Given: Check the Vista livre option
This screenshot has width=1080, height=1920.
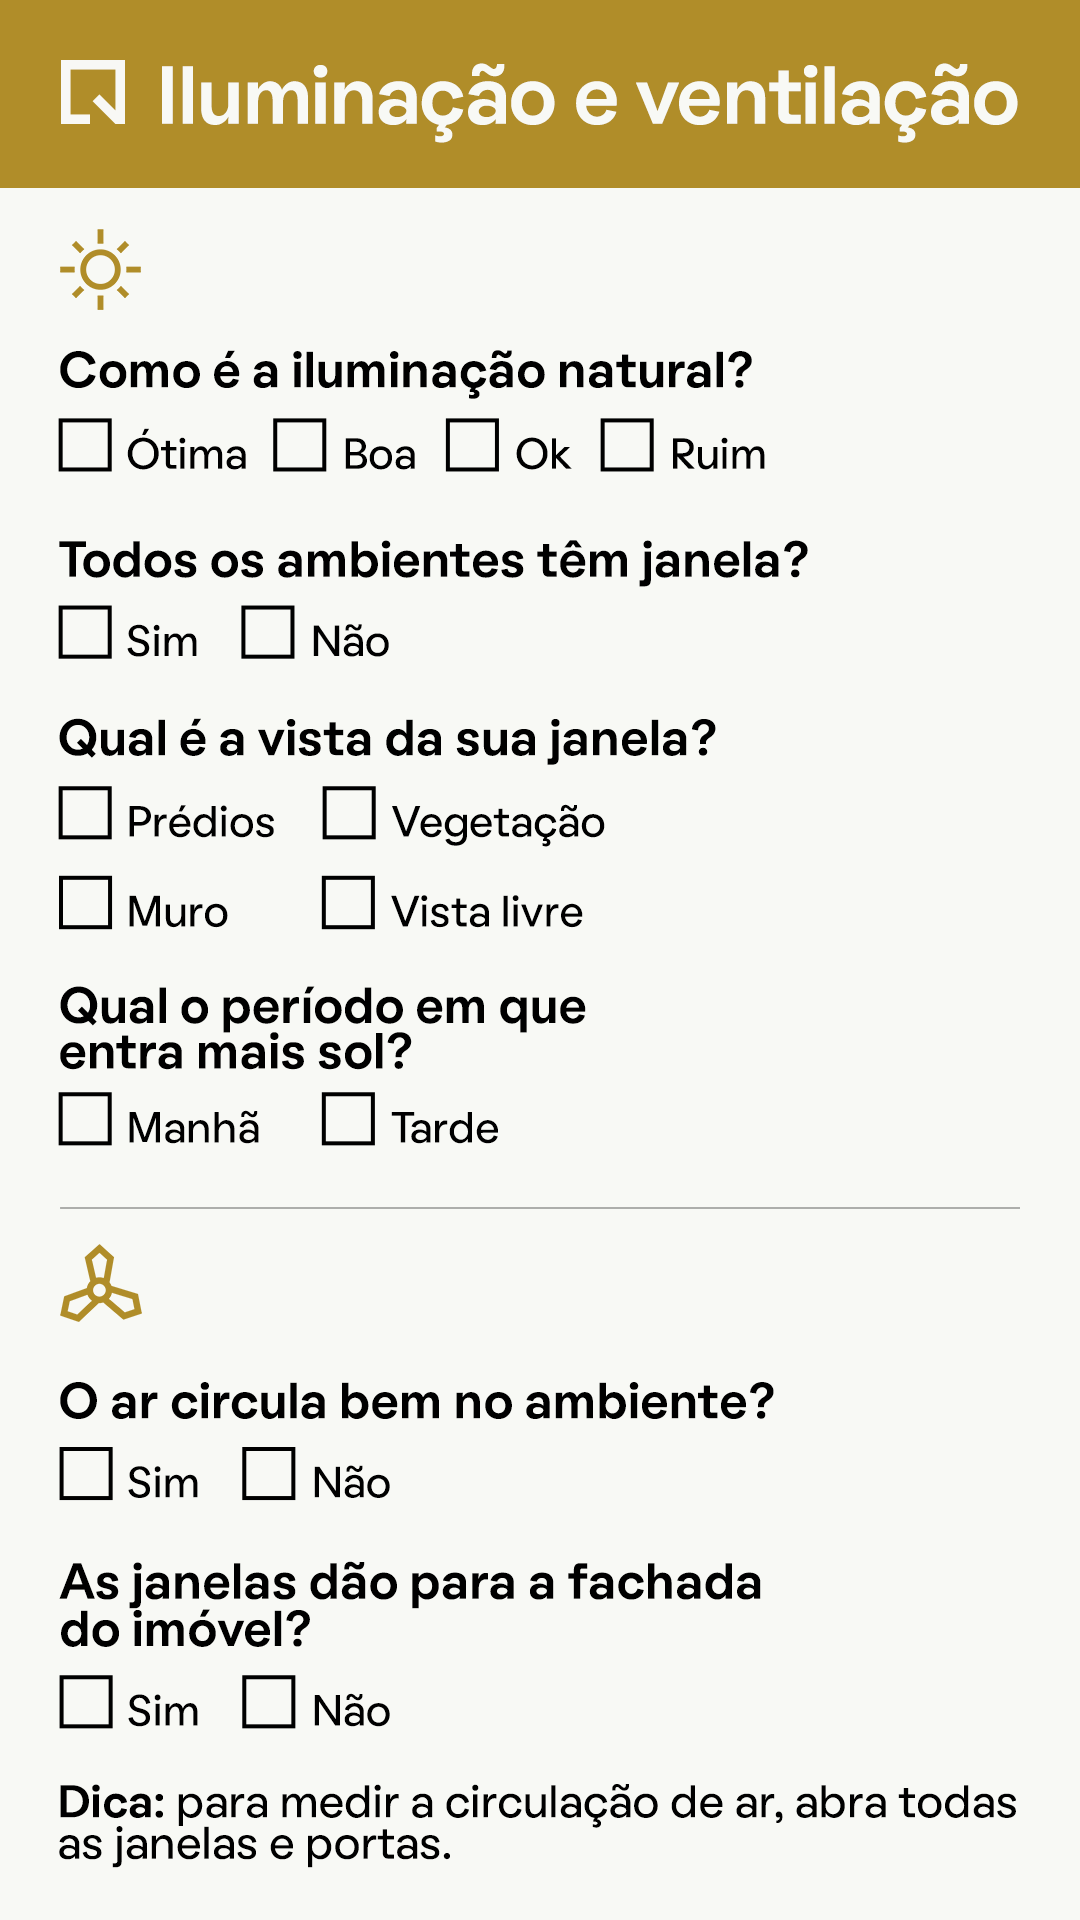Looking at the screenshot, I should pyautogui.click(x=348, y=902).
